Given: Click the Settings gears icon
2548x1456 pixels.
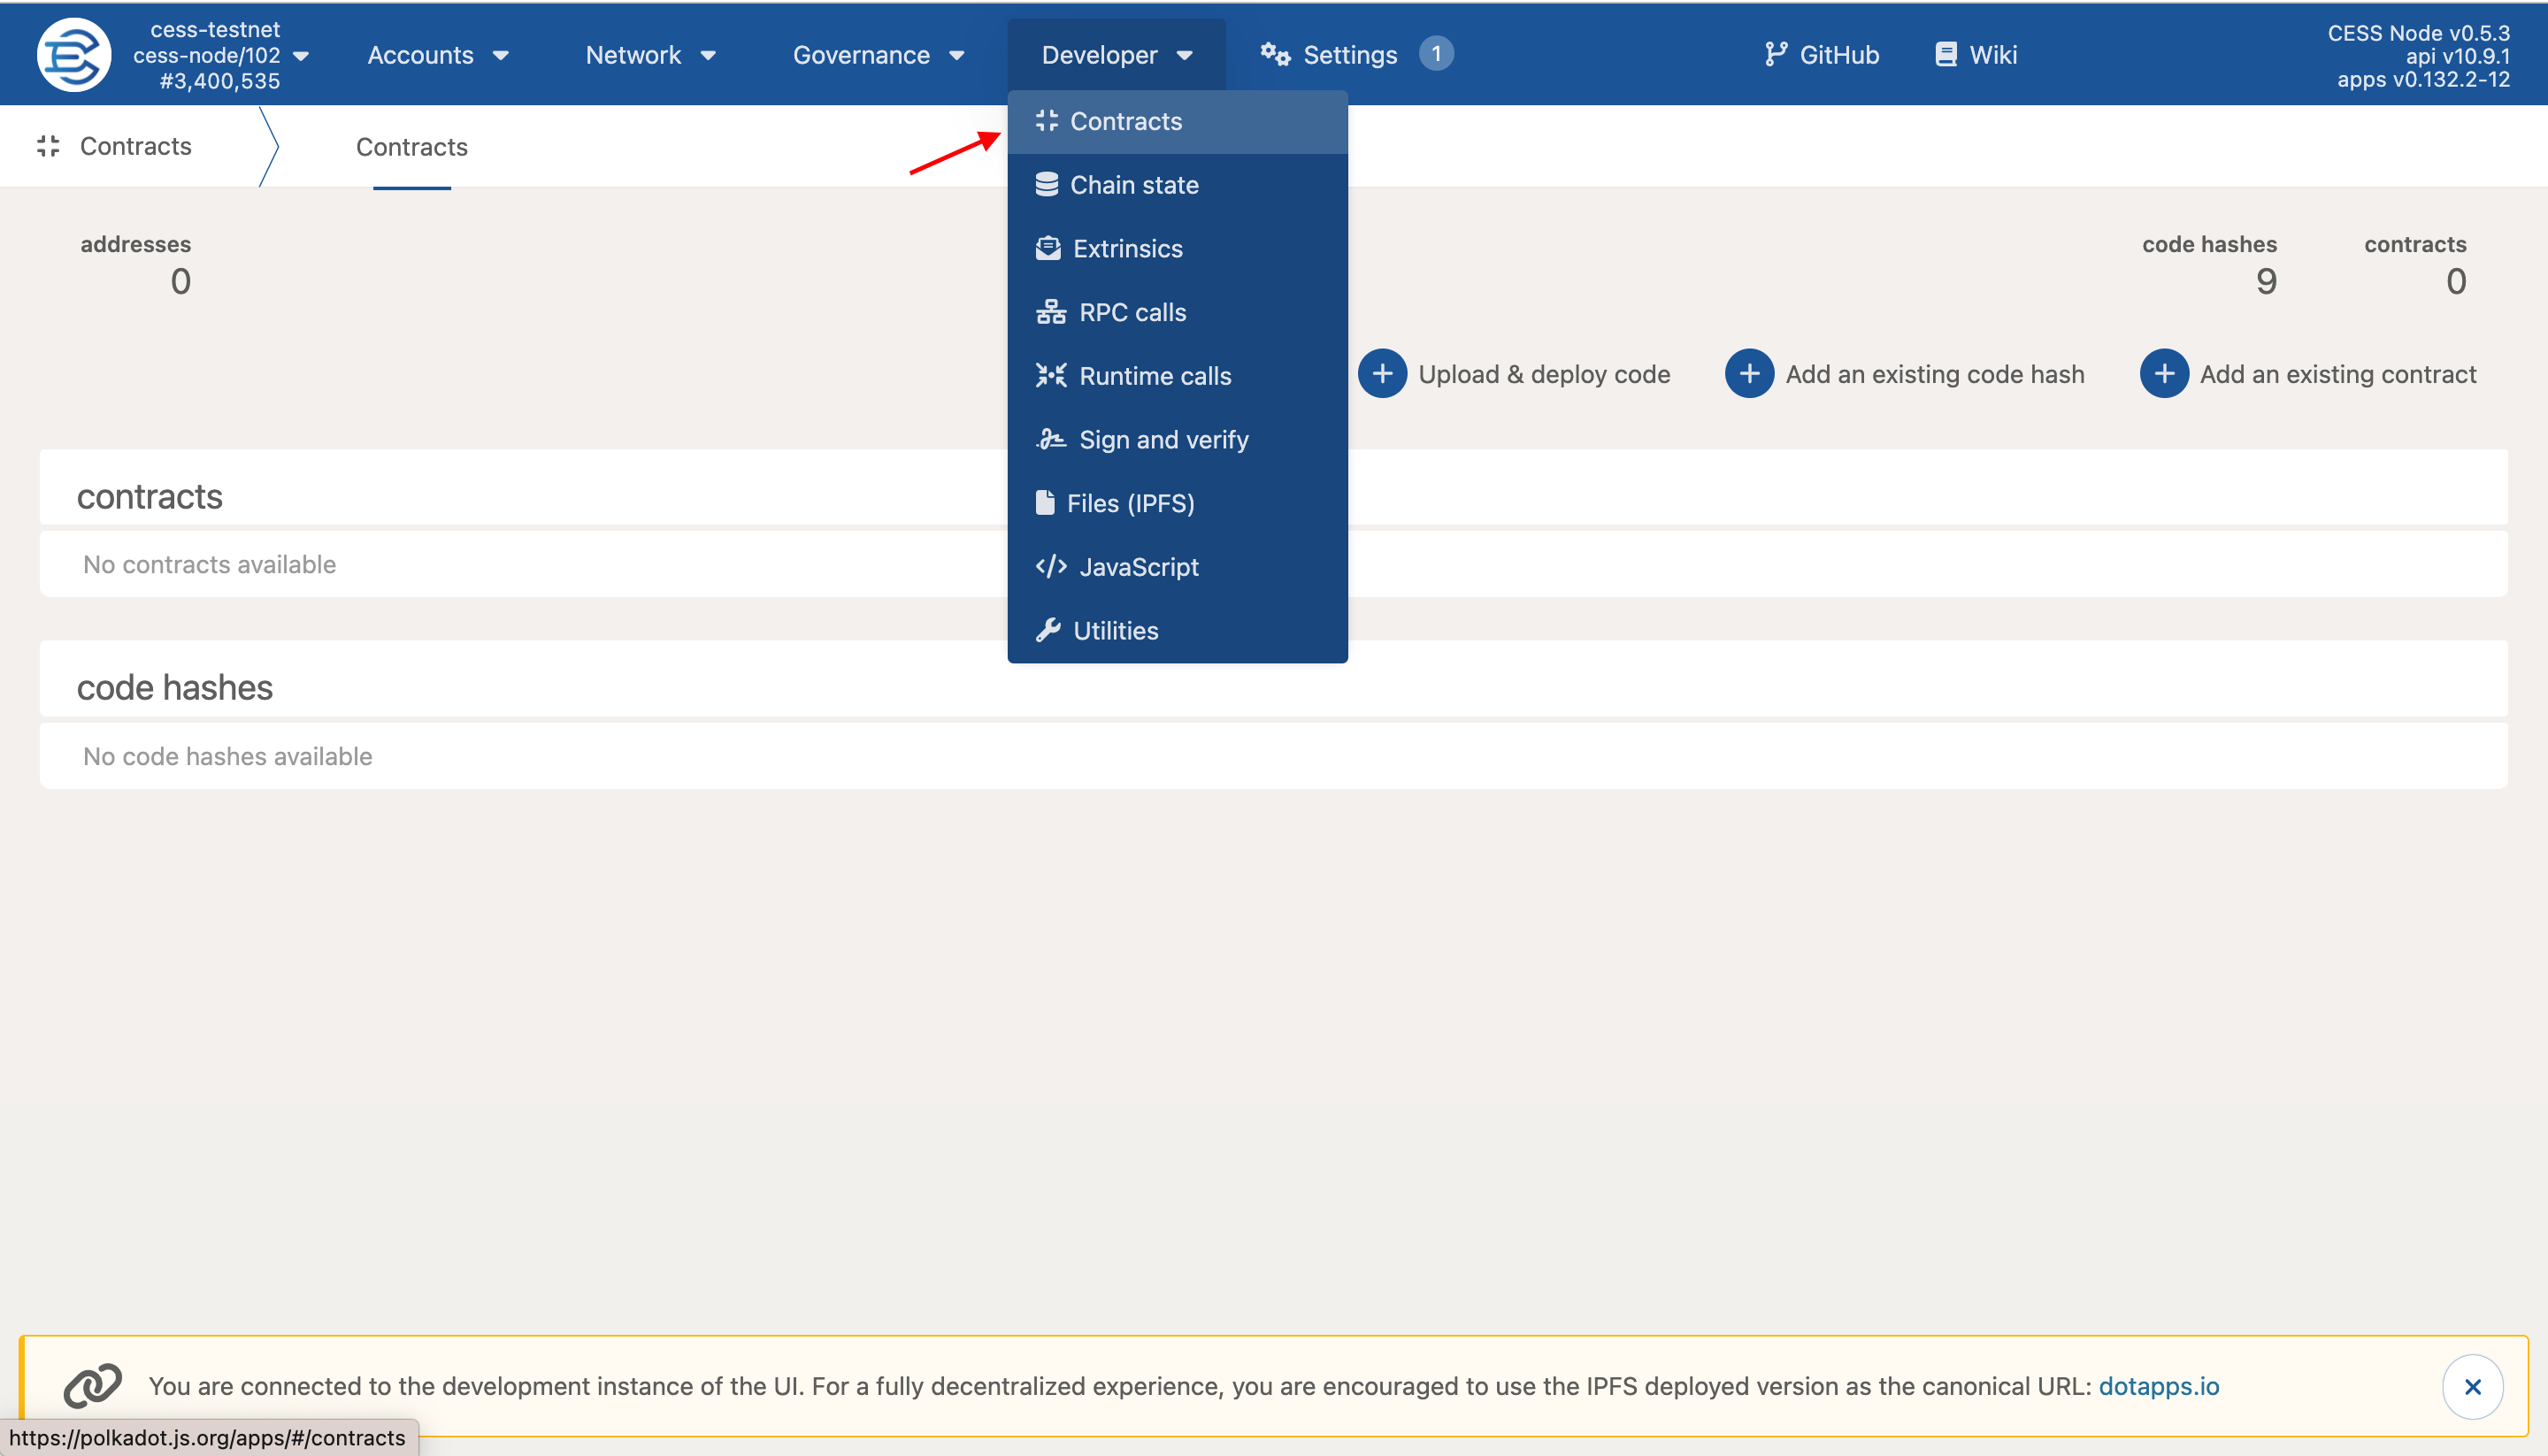Looking at the screenshot, I should [1275, 54].
